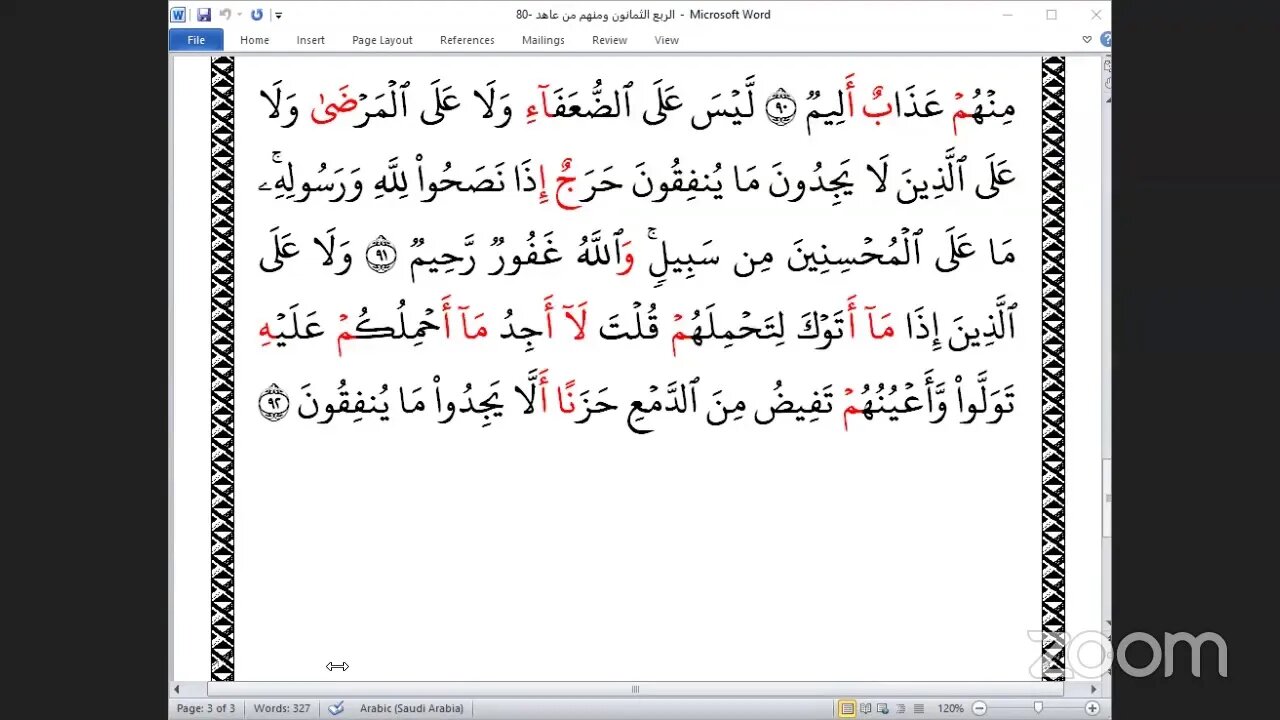Select Print Layout view
Image resolution: width=1280 pixels, height=720 pixels.
point(847,708)
